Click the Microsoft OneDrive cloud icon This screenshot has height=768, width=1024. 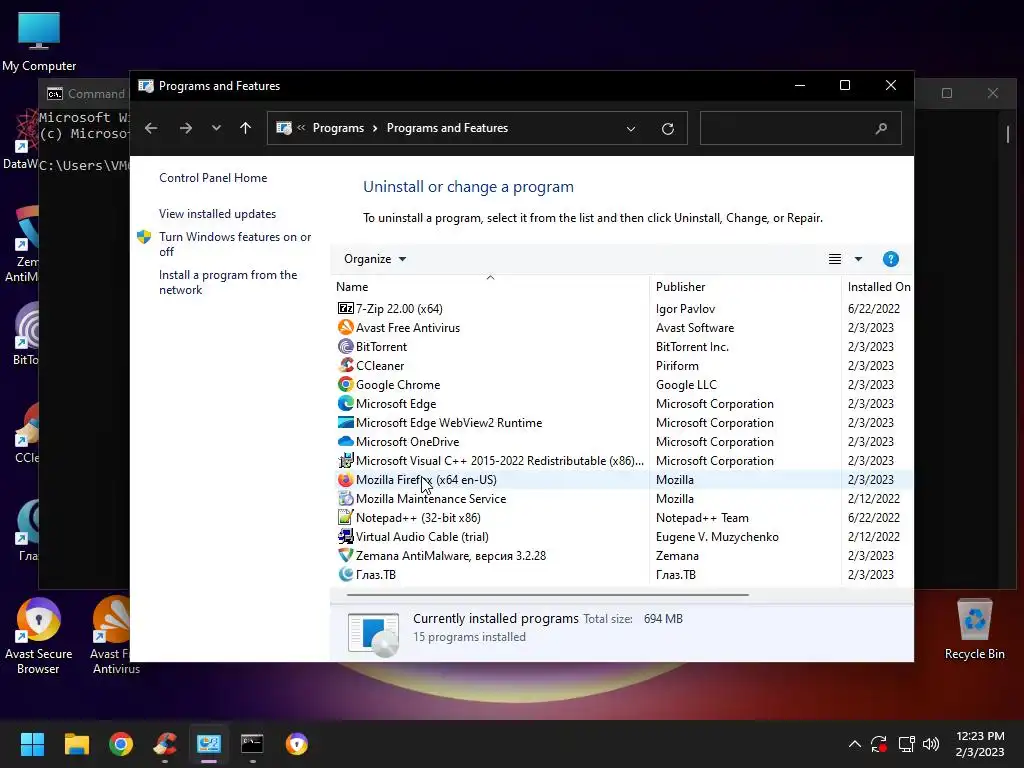pos(345,441)
